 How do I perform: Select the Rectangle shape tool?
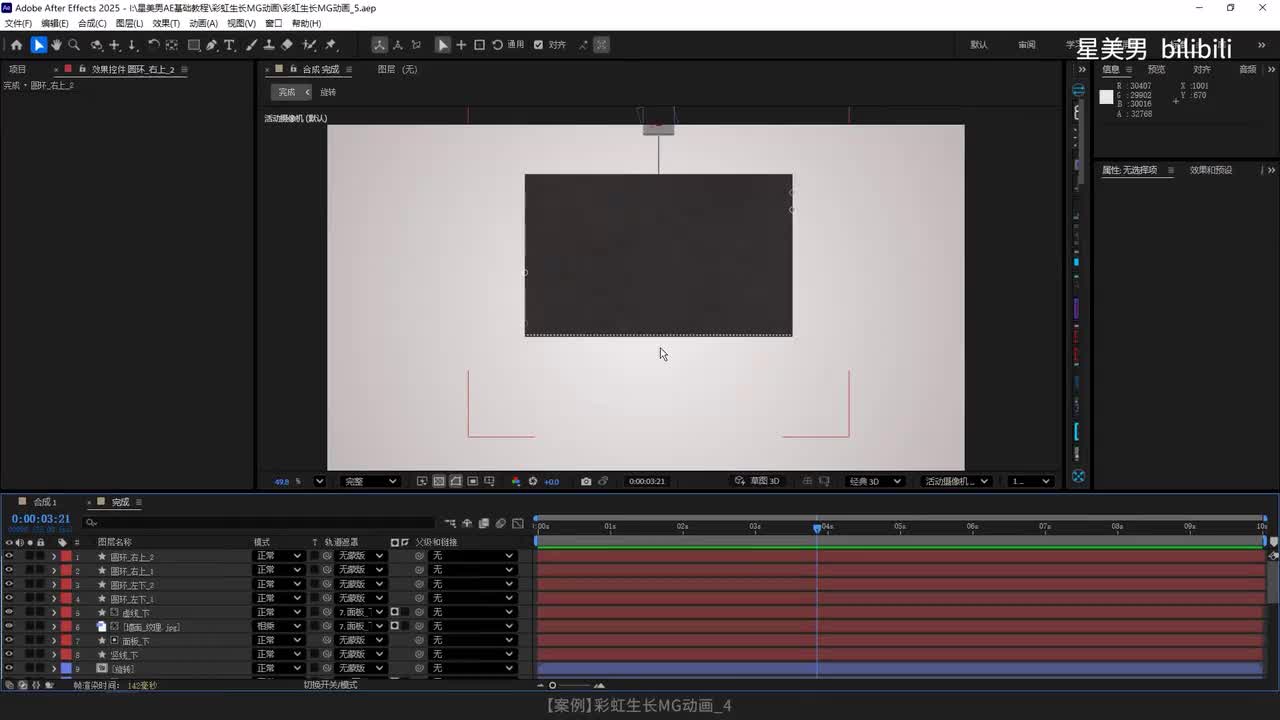click(194, 45)
